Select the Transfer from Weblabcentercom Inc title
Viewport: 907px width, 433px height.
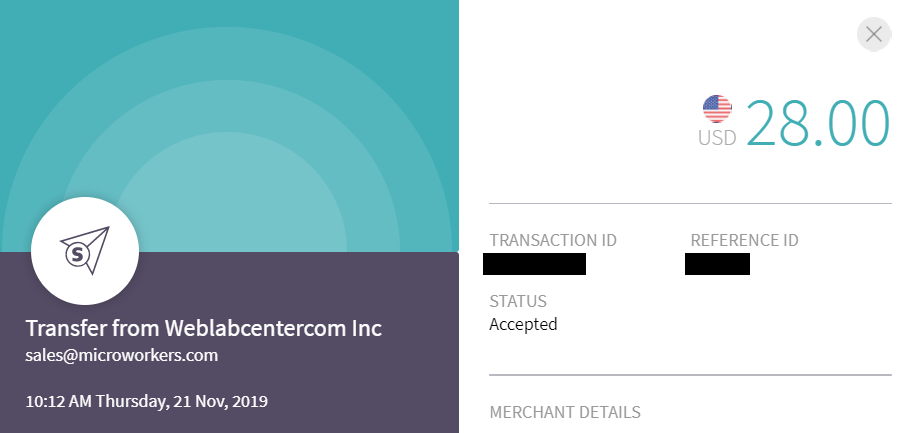[x=204, y=329]
